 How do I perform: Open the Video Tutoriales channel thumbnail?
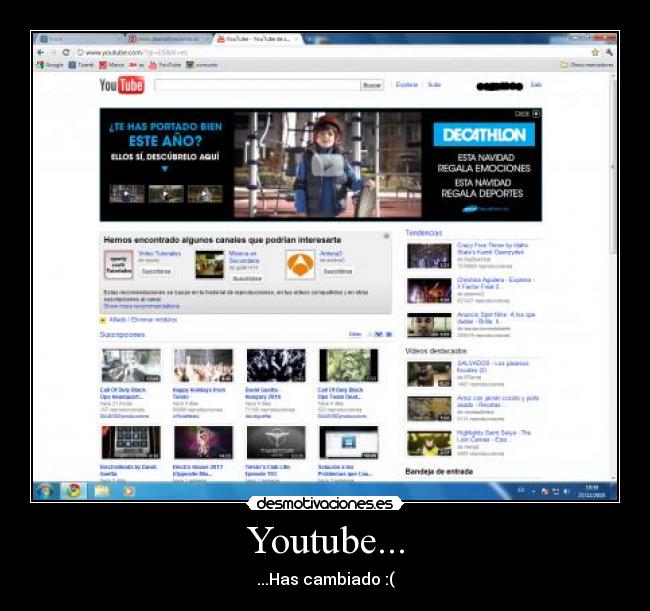click(x=119, y=265)
